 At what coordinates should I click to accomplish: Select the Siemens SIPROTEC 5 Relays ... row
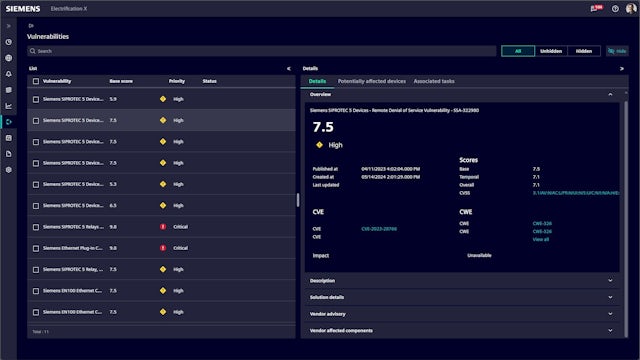[161, 227]
